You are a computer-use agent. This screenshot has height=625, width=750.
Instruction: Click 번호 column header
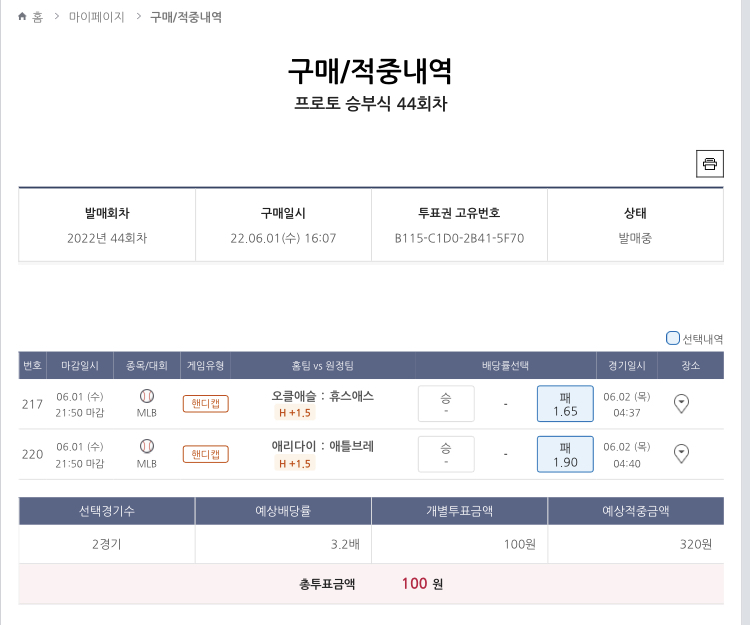coord(32,365)
